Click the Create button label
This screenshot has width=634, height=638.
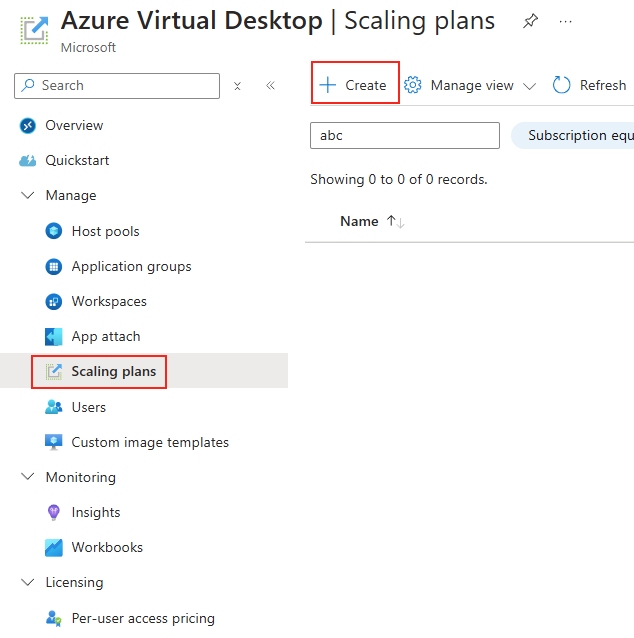tap(365, 85)
